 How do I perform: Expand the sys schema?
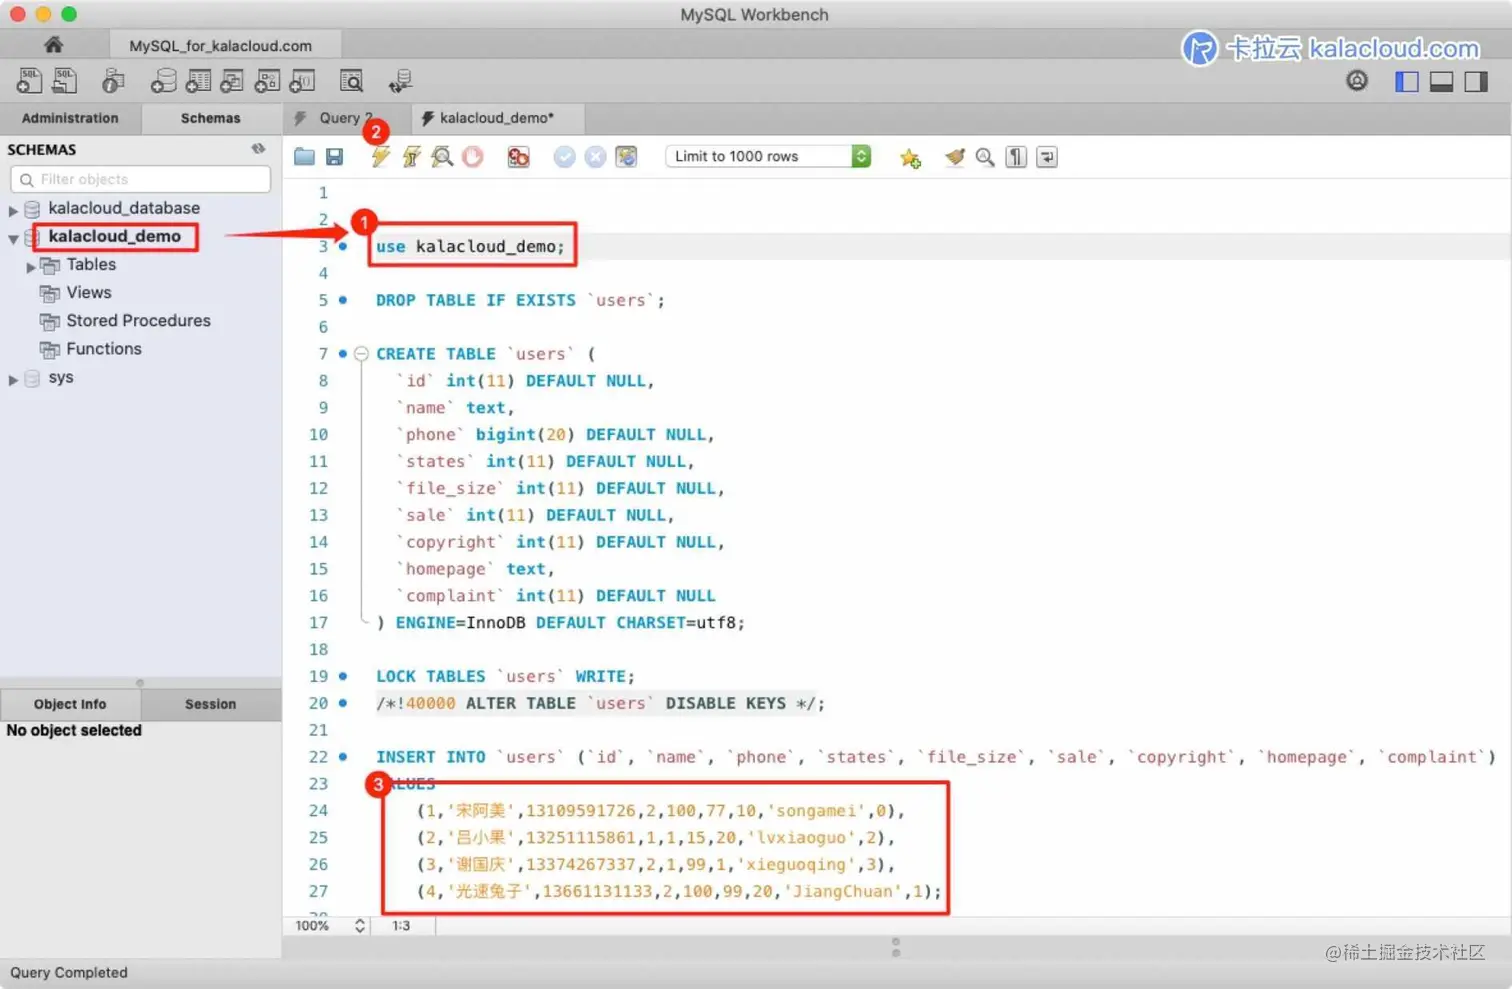point(13,379)
